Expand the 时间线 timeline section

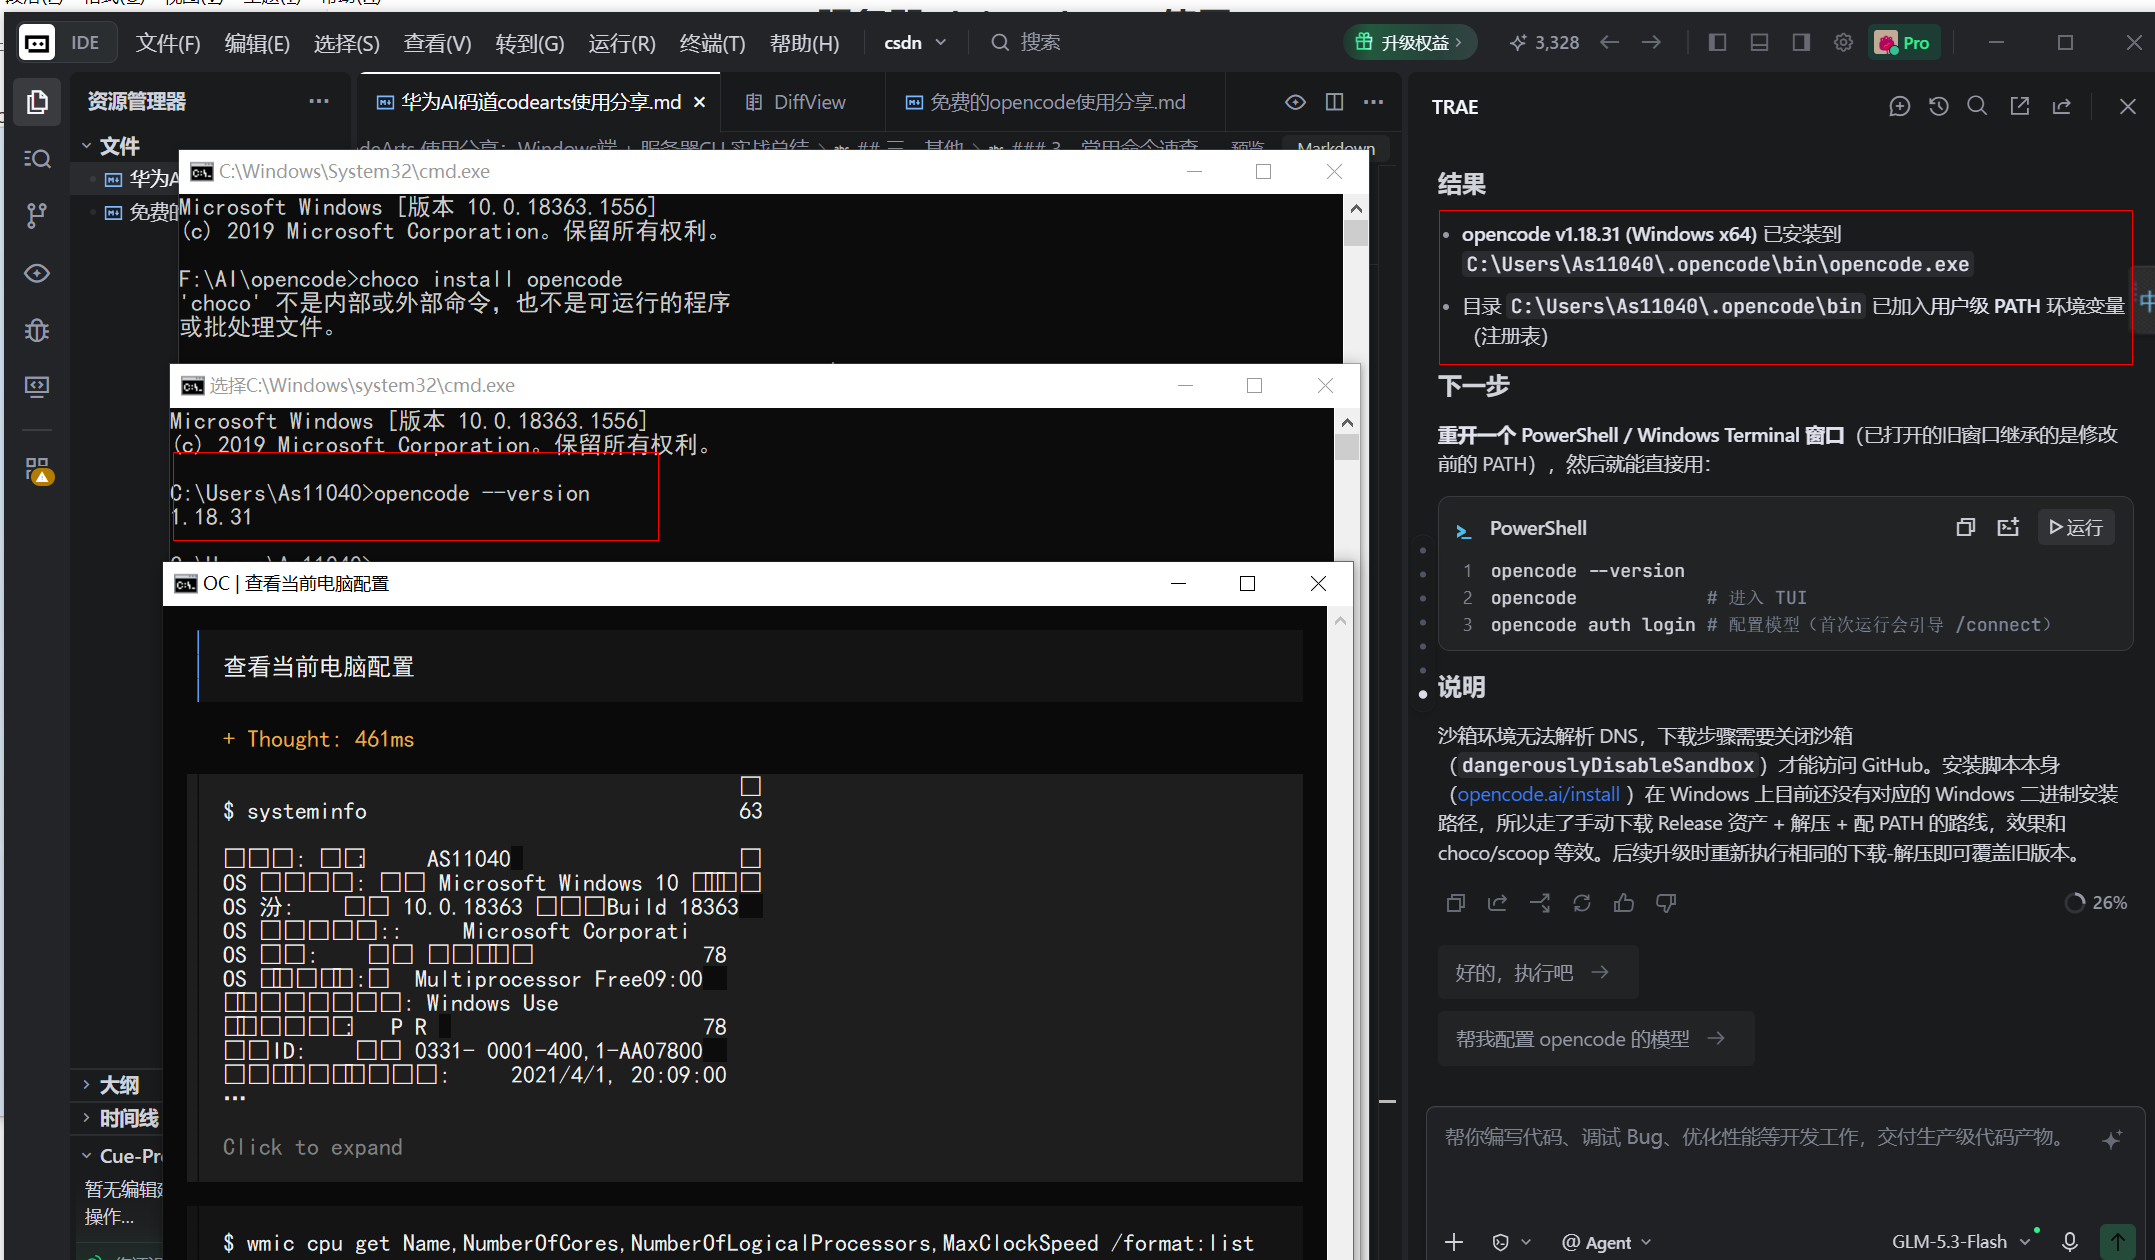(120, 1118)
